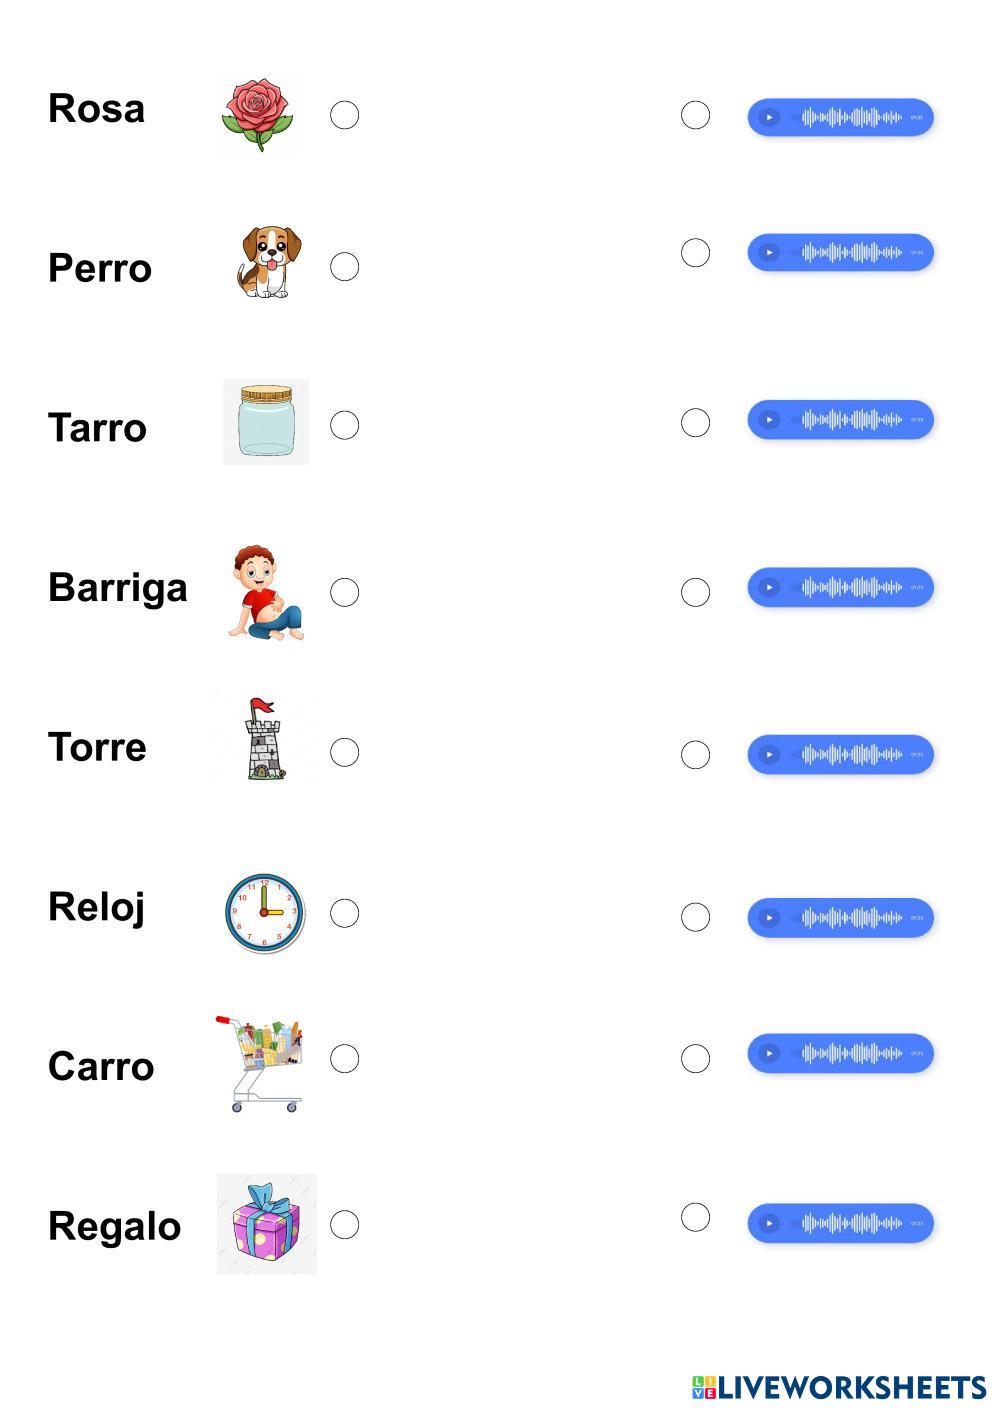Select the circle left of the Carro row audio

[695, 1058]
